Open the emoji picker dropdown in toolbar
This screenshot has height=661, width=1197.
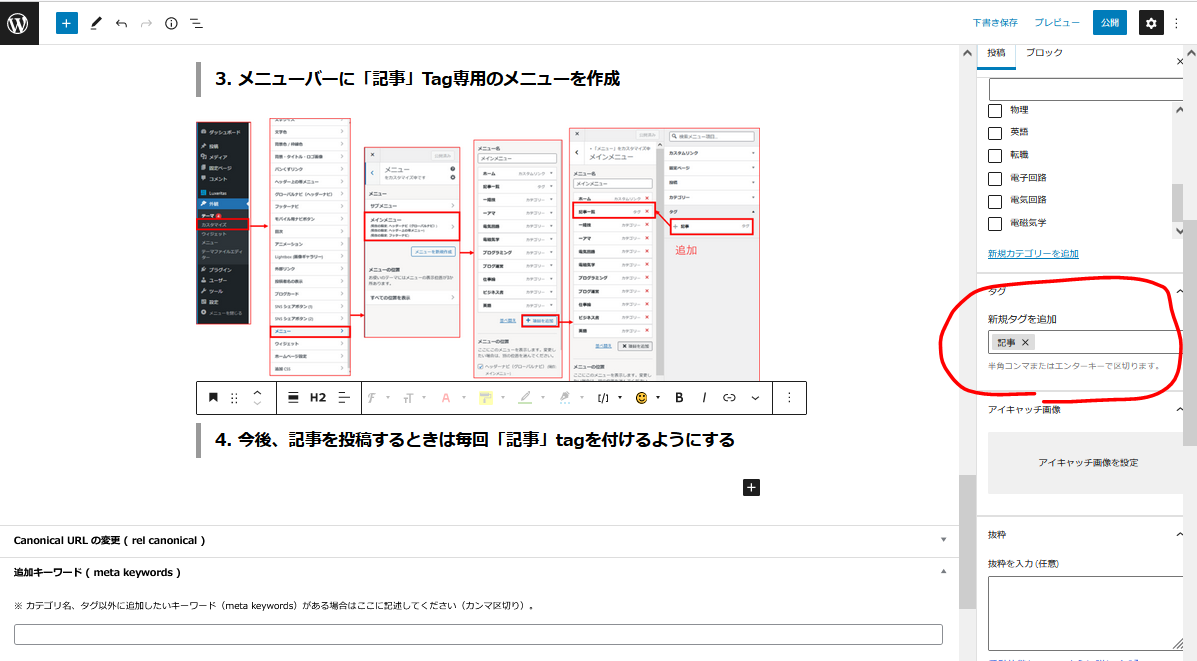[x=641, y=397]
